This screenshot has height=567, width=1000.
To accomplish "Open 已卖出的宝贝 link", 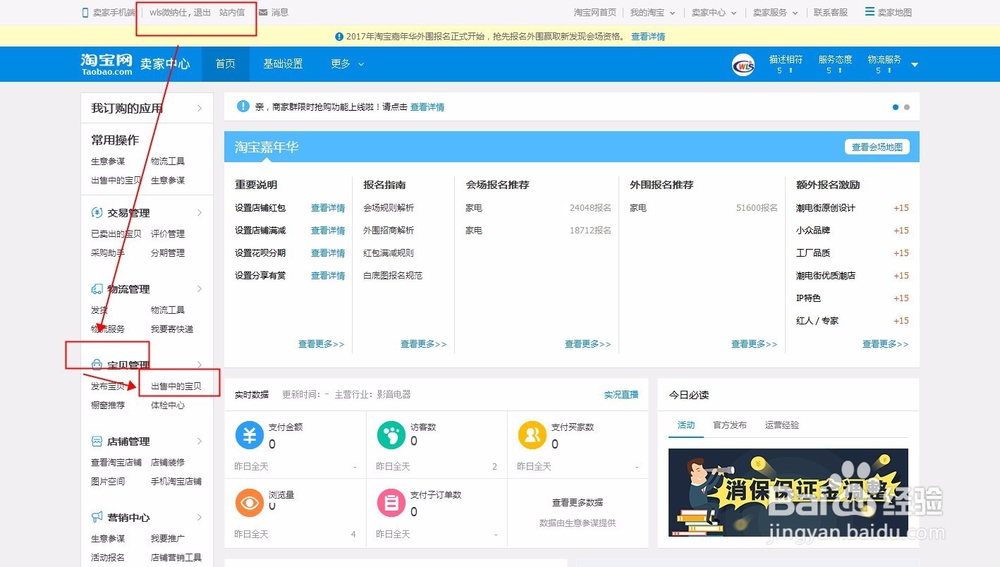I will 116,234.
